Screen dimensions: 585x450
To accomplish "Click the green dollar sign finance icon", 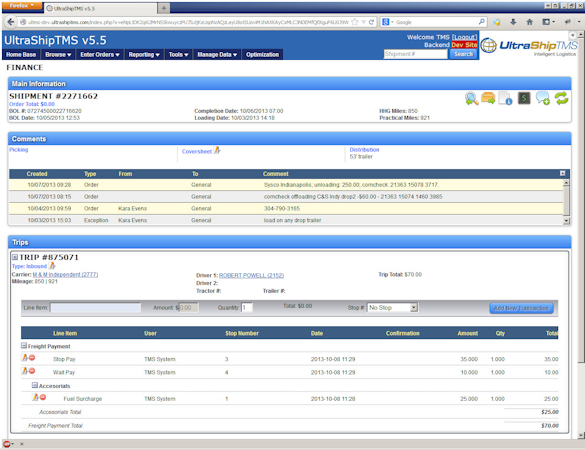I will click(x=524, y=98).
